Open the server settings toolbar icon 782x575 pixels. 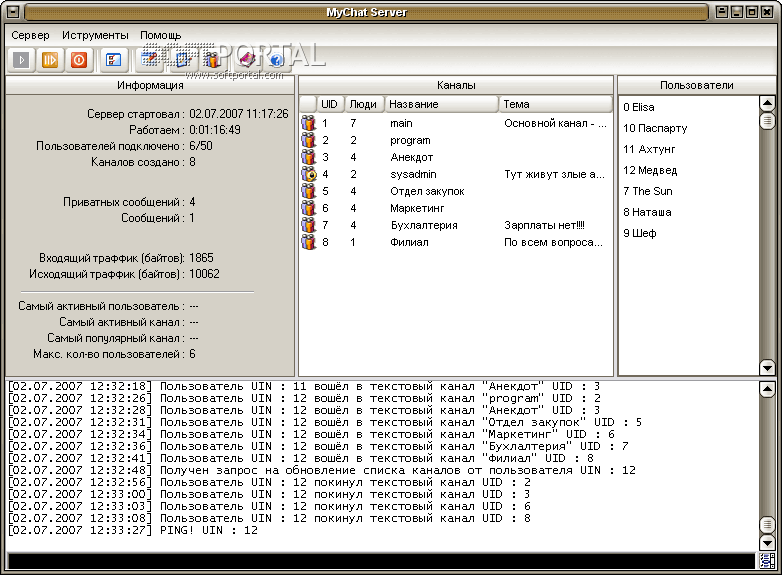click(114, 60)
